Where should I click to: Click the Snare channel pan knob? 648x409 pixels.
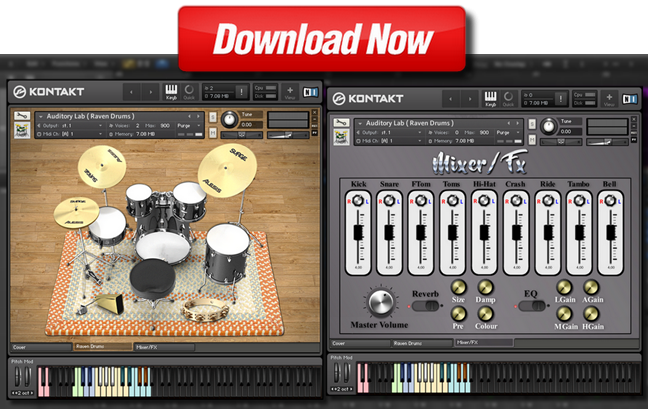click(x=389, y=201)
